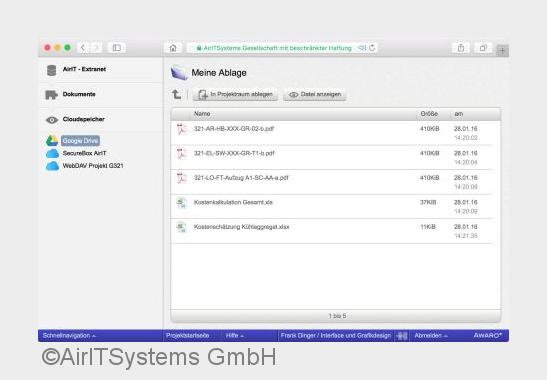This screenshot has height=380, width=547.
Task: Open the browser share icon
Action: [x=461, y=48]
